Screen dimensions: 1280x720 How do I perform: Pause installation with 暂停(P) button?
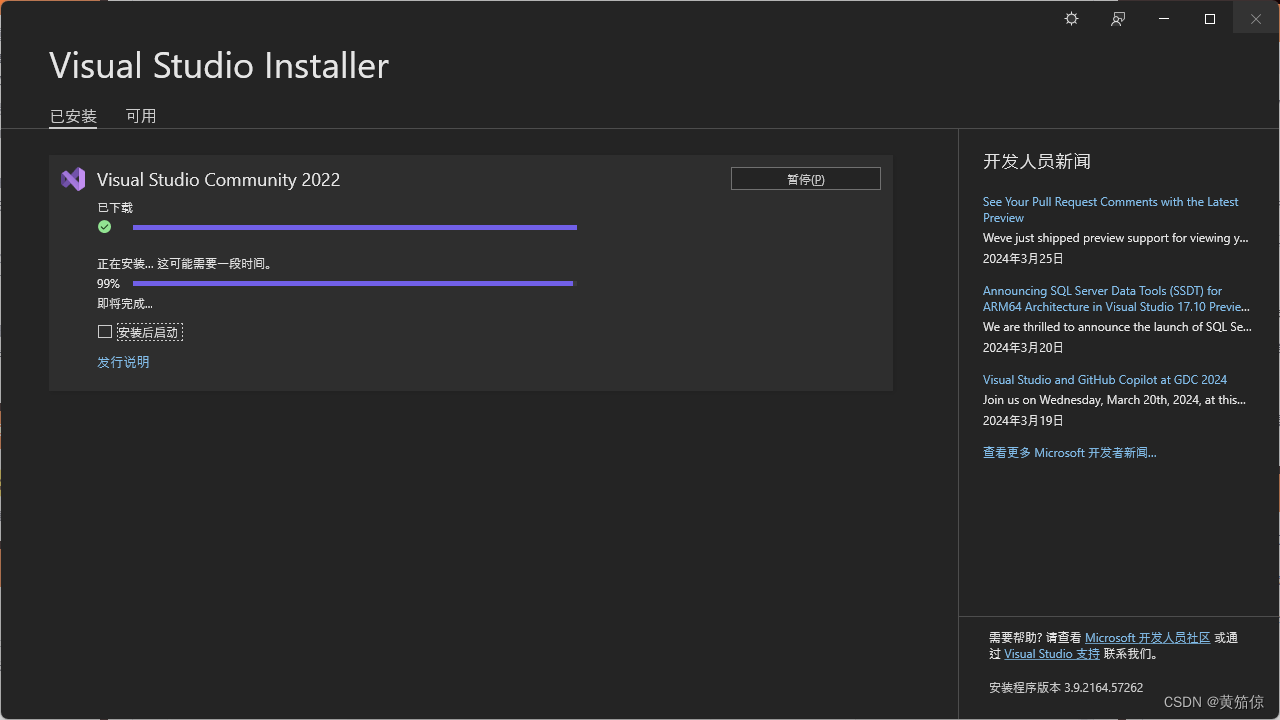pos(806,179)
